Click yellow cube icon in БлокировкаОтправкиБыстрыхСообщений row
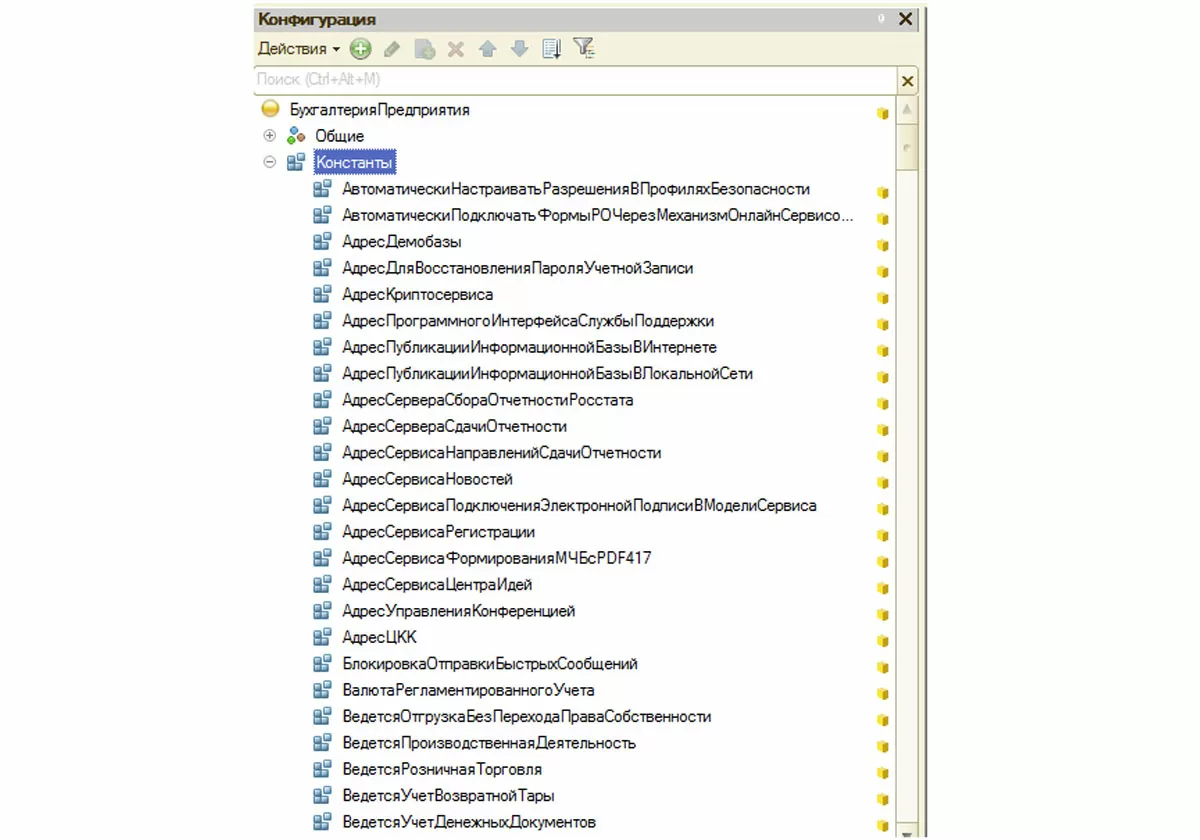The height and width of the screenshot is (840, 1200). (882, 667)
